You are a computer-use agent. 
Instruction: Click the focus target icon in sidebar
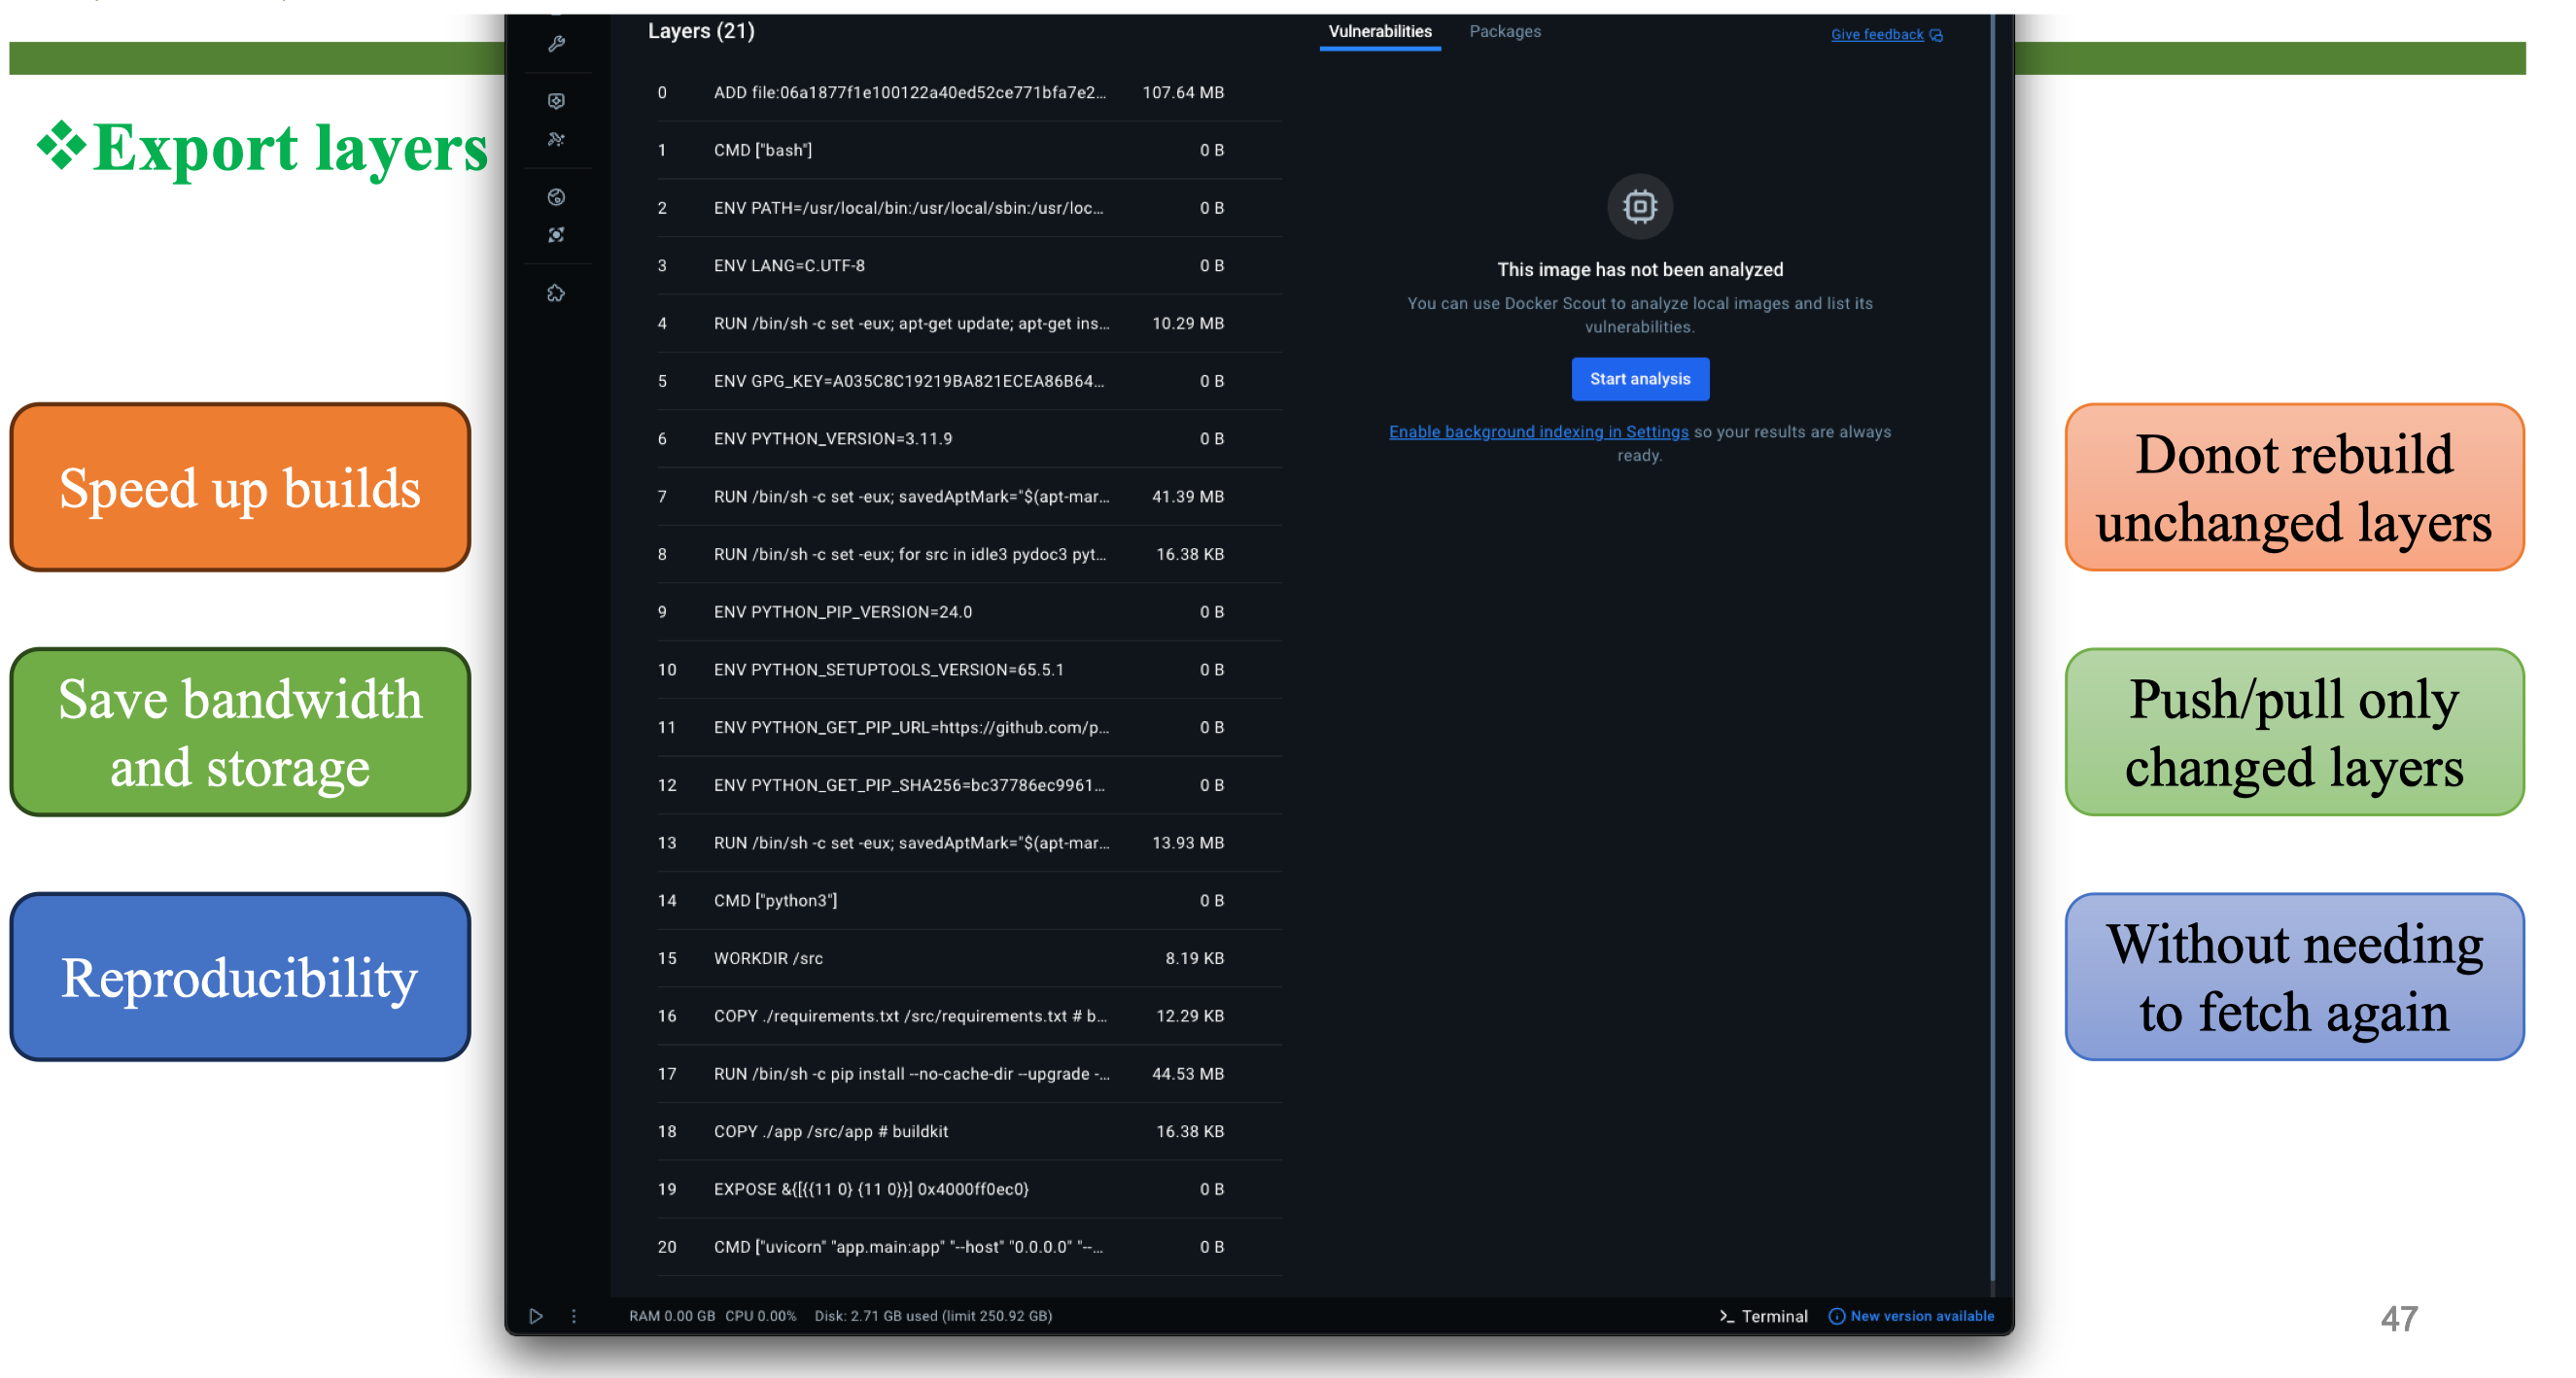[x=557, y=235]
